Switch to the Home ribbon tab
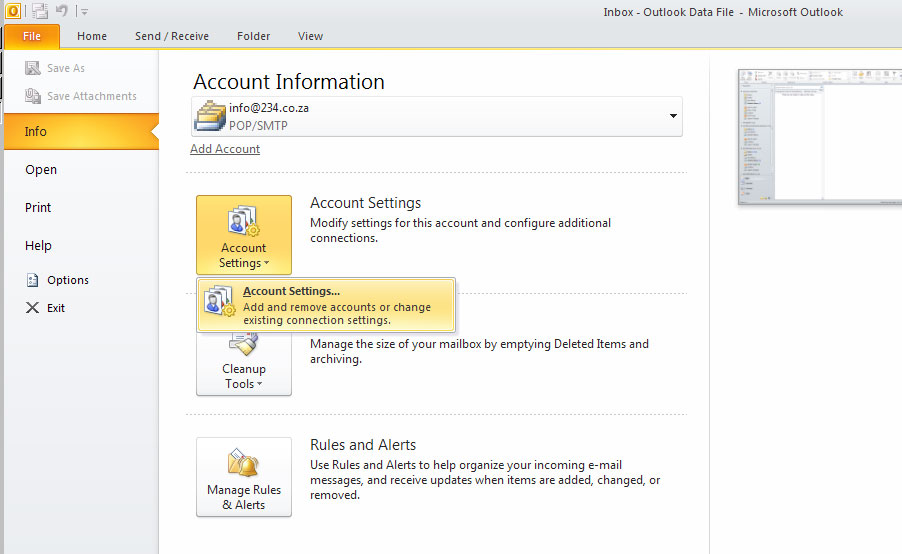 tap(92, 36)
